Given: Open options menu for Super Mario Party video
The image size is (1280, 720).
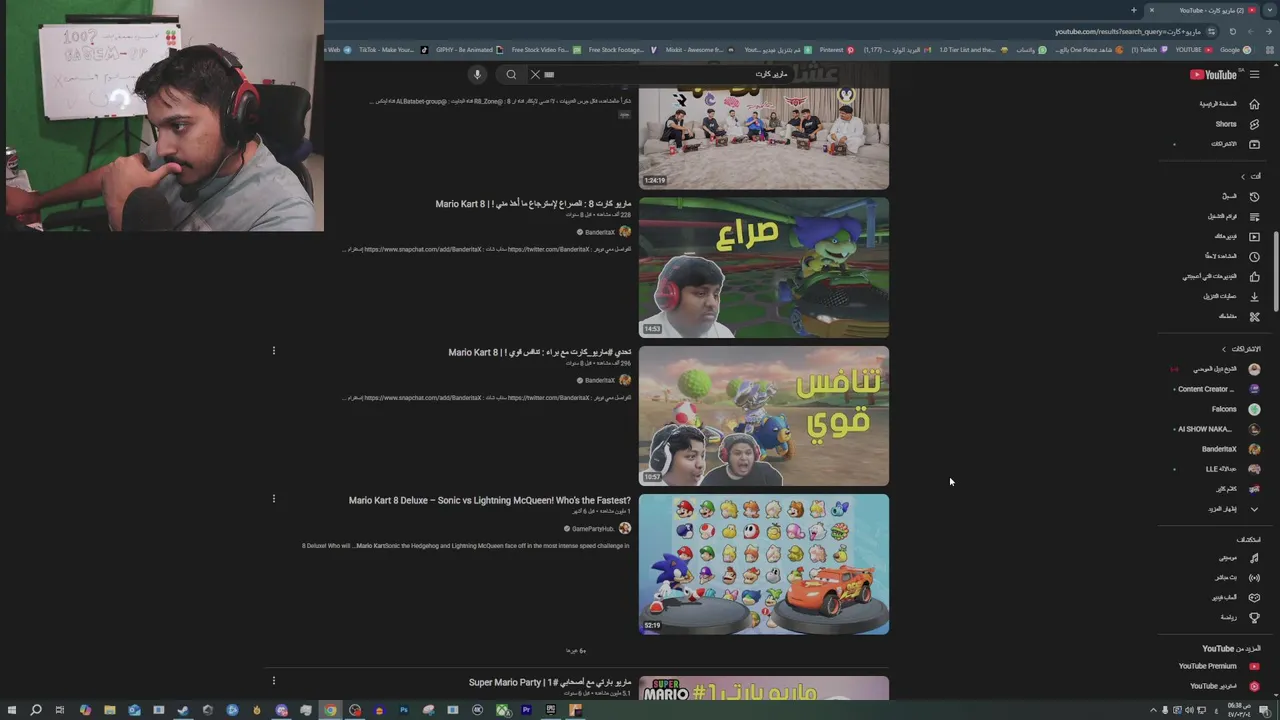Looking at the screenshot, I should click(273, 680).
